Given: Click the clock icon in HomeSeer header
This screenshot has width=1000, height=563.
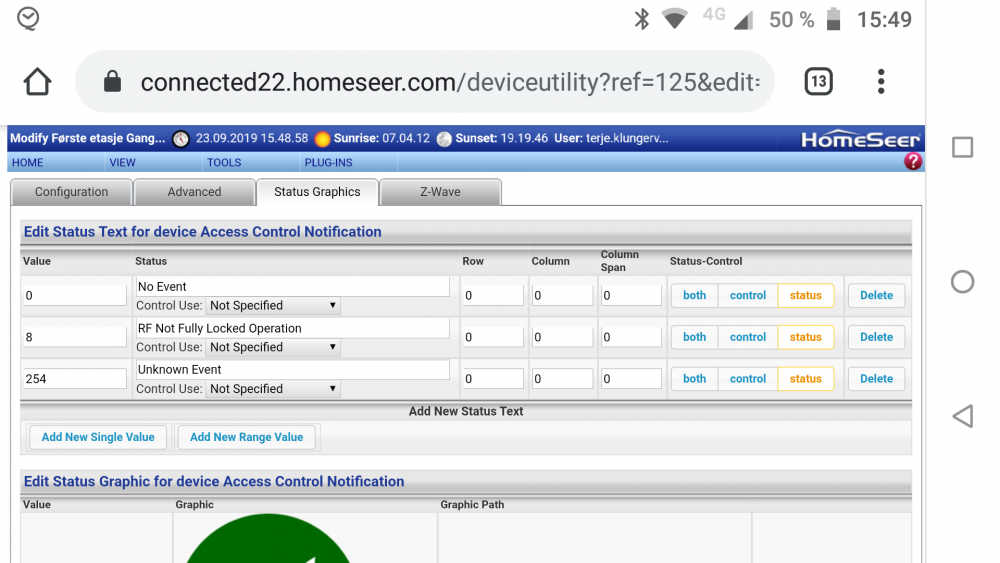Looking at the screenshot, I should click(181, 139).
